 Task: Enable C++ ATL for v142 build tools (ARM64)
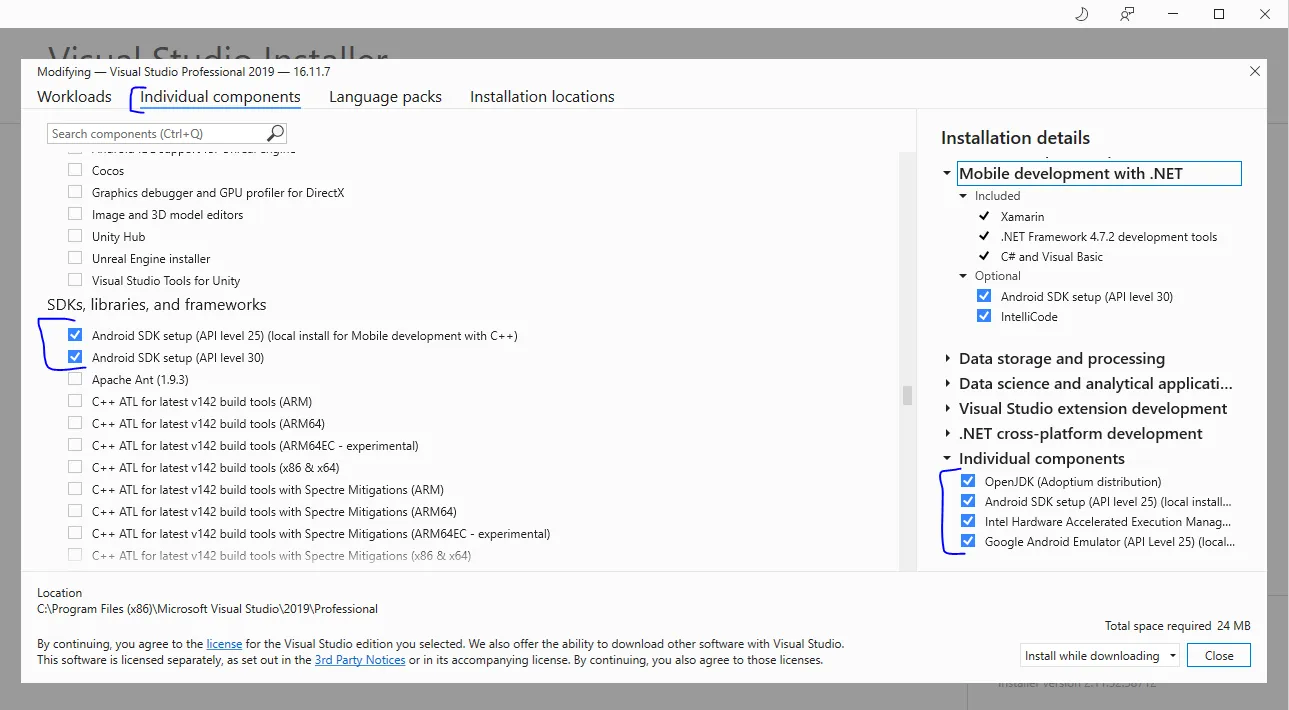[75, 424]
